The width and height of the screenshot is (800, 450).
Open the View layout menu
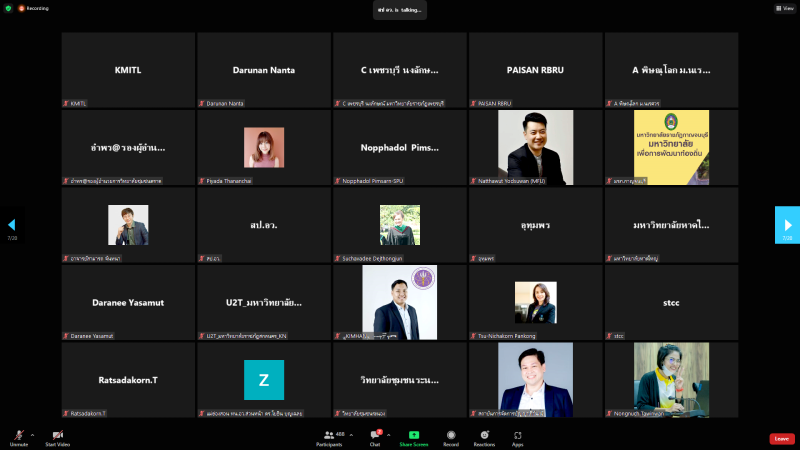[x=783, y=8]
